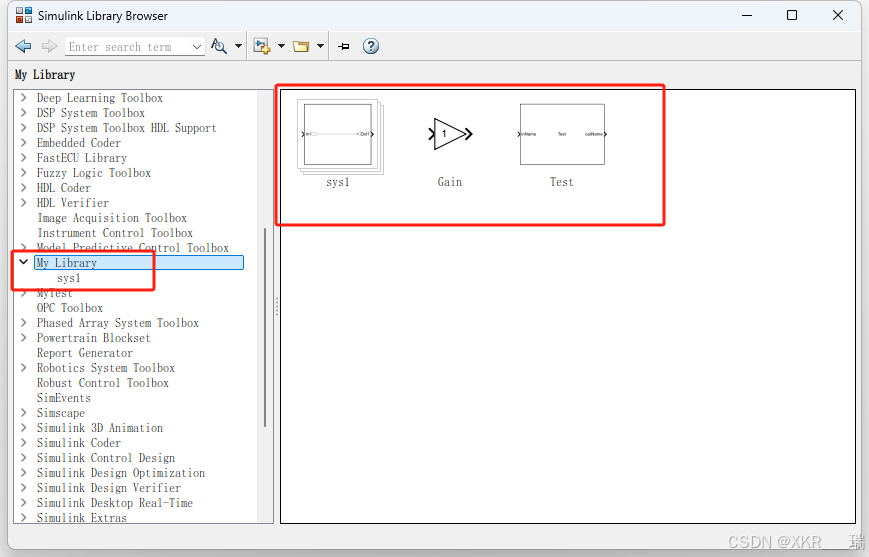This screenshot has height=557, width=869.
Task: Open the search options dropdown arrow
Action: 238,46
